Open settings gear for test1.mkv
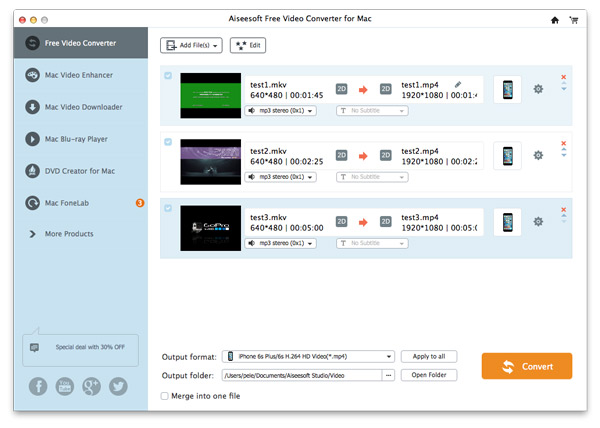The image size is (600, 428). coord(538,90)
